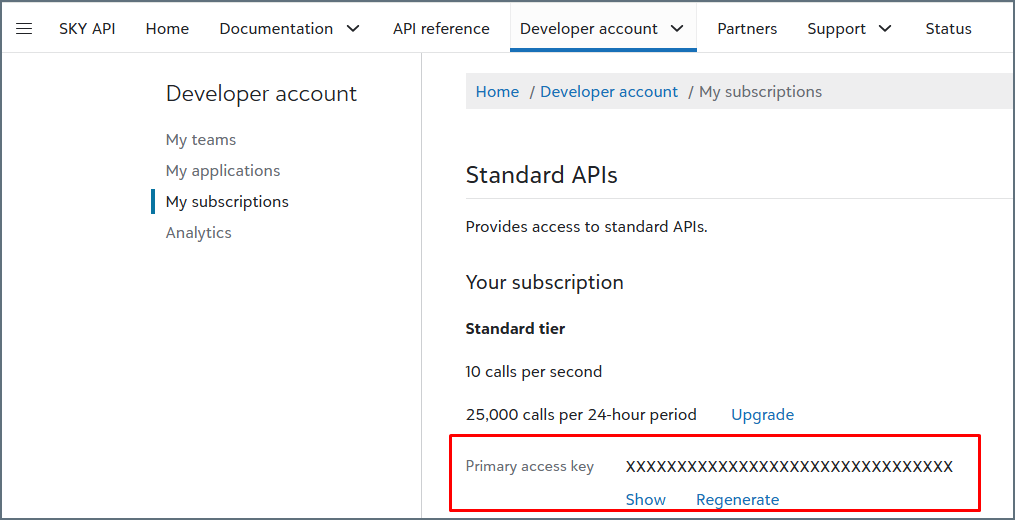The image size is (1015, 520).
Task: Open the Partners page
Action: 747,28
